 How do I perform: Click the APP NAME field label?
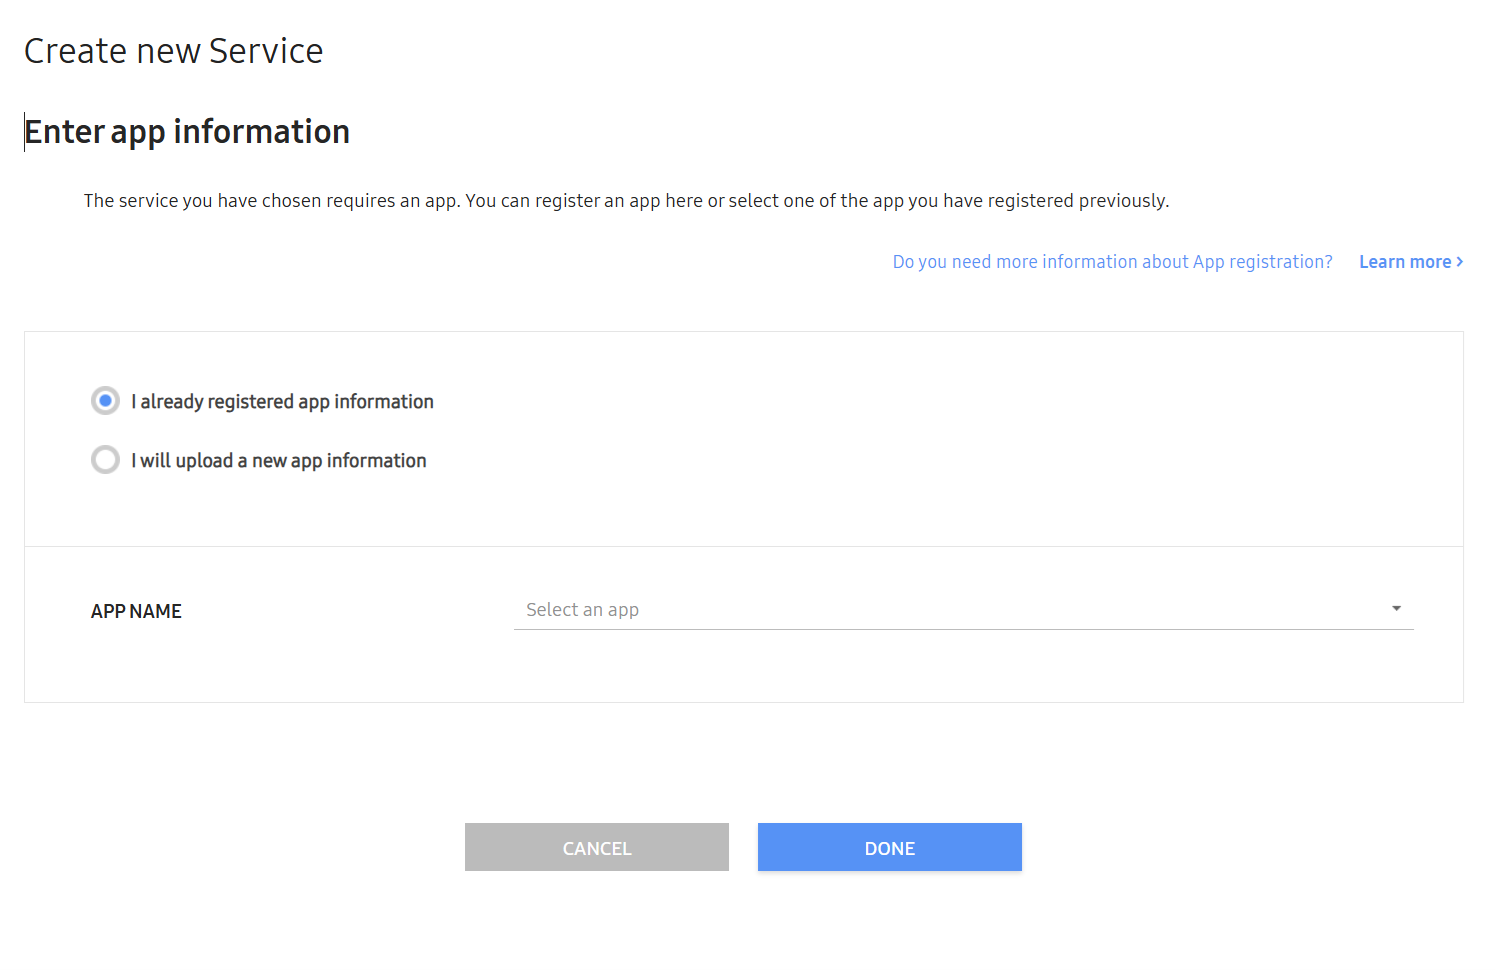pos(136,611)
